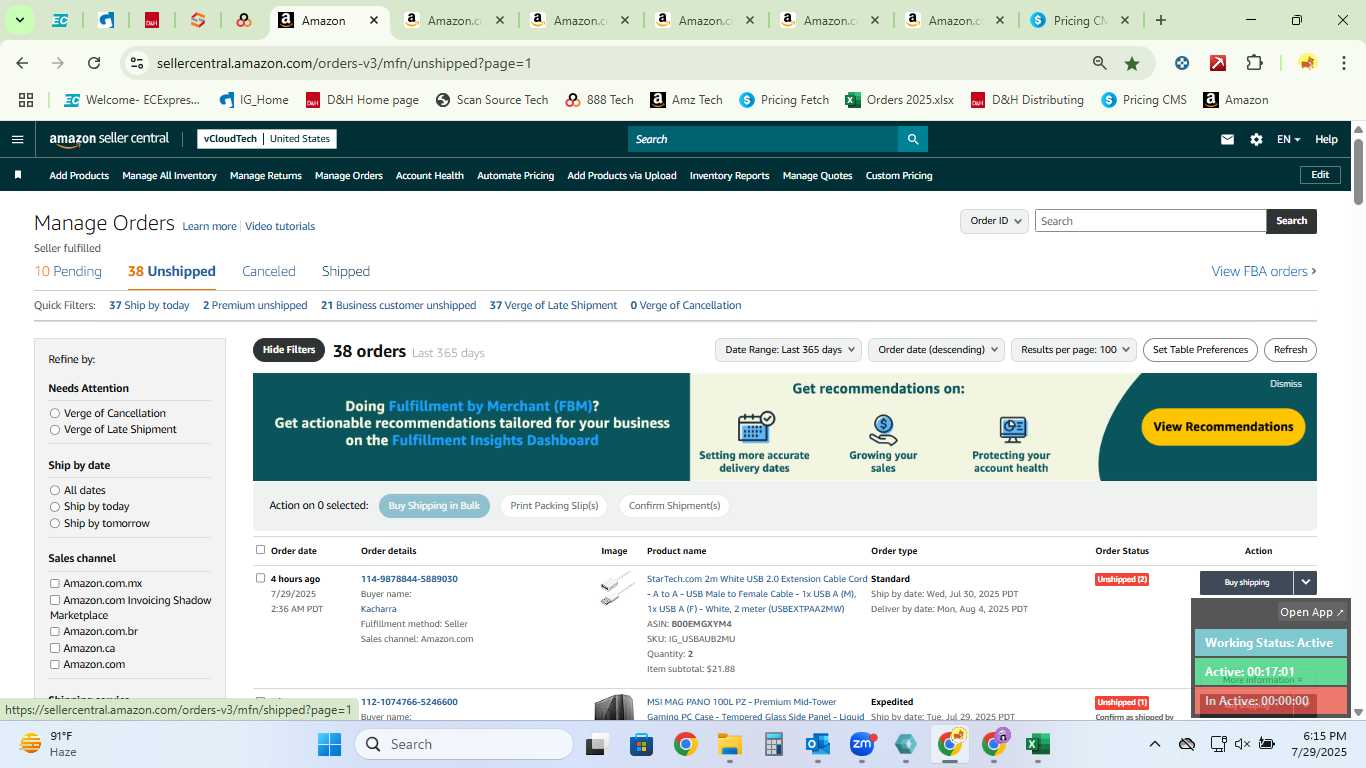Check the Amazon.com.mx sales channel box
The image size is (1366, 768).
tap(55, 583)
